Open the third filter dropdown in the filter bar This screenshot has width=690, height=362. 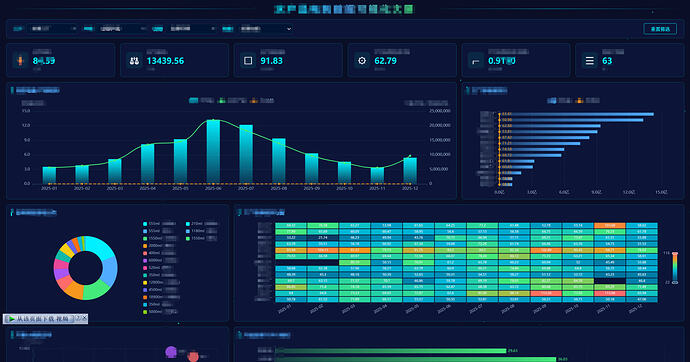tap(192, 29)
